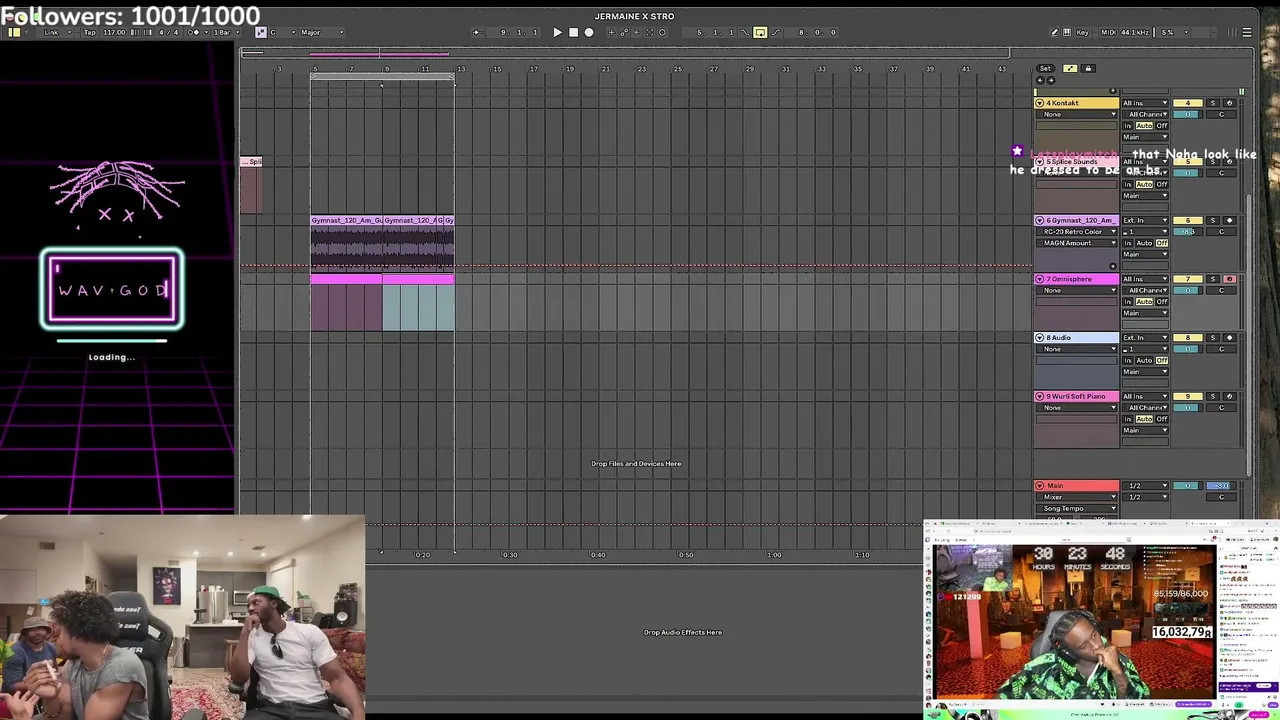Arm the 6 Gymnast track for recording
The width and height of the screenshot is (1280, 720).
(1230, 220)
